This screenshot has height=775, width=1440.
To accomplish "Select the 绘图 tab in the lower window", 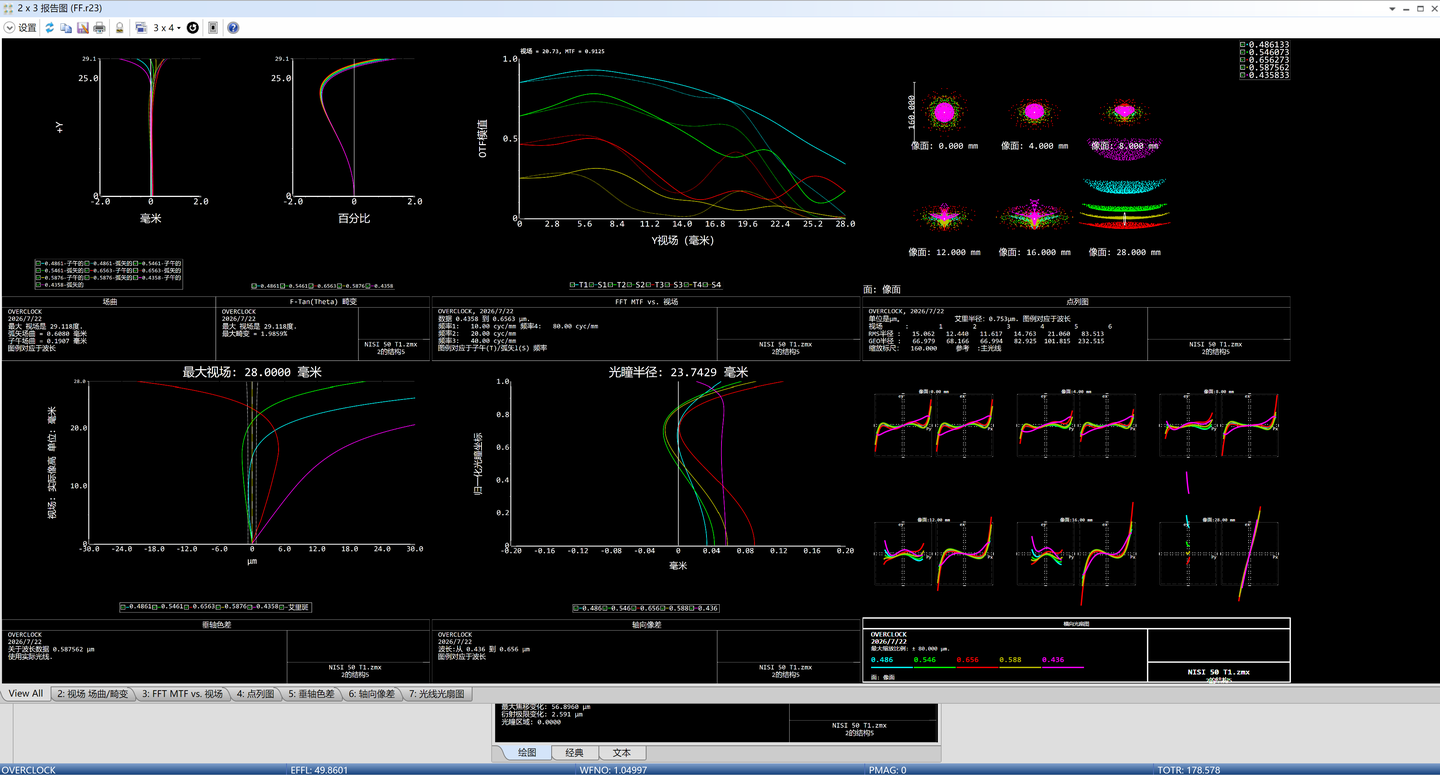I will (x=527, y=753).
